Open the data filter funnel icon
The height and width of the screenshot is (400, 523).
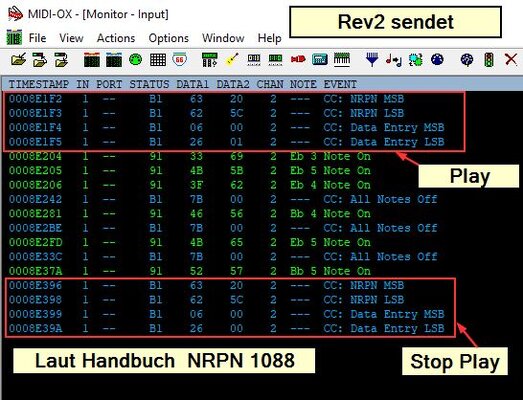[372, 60]
